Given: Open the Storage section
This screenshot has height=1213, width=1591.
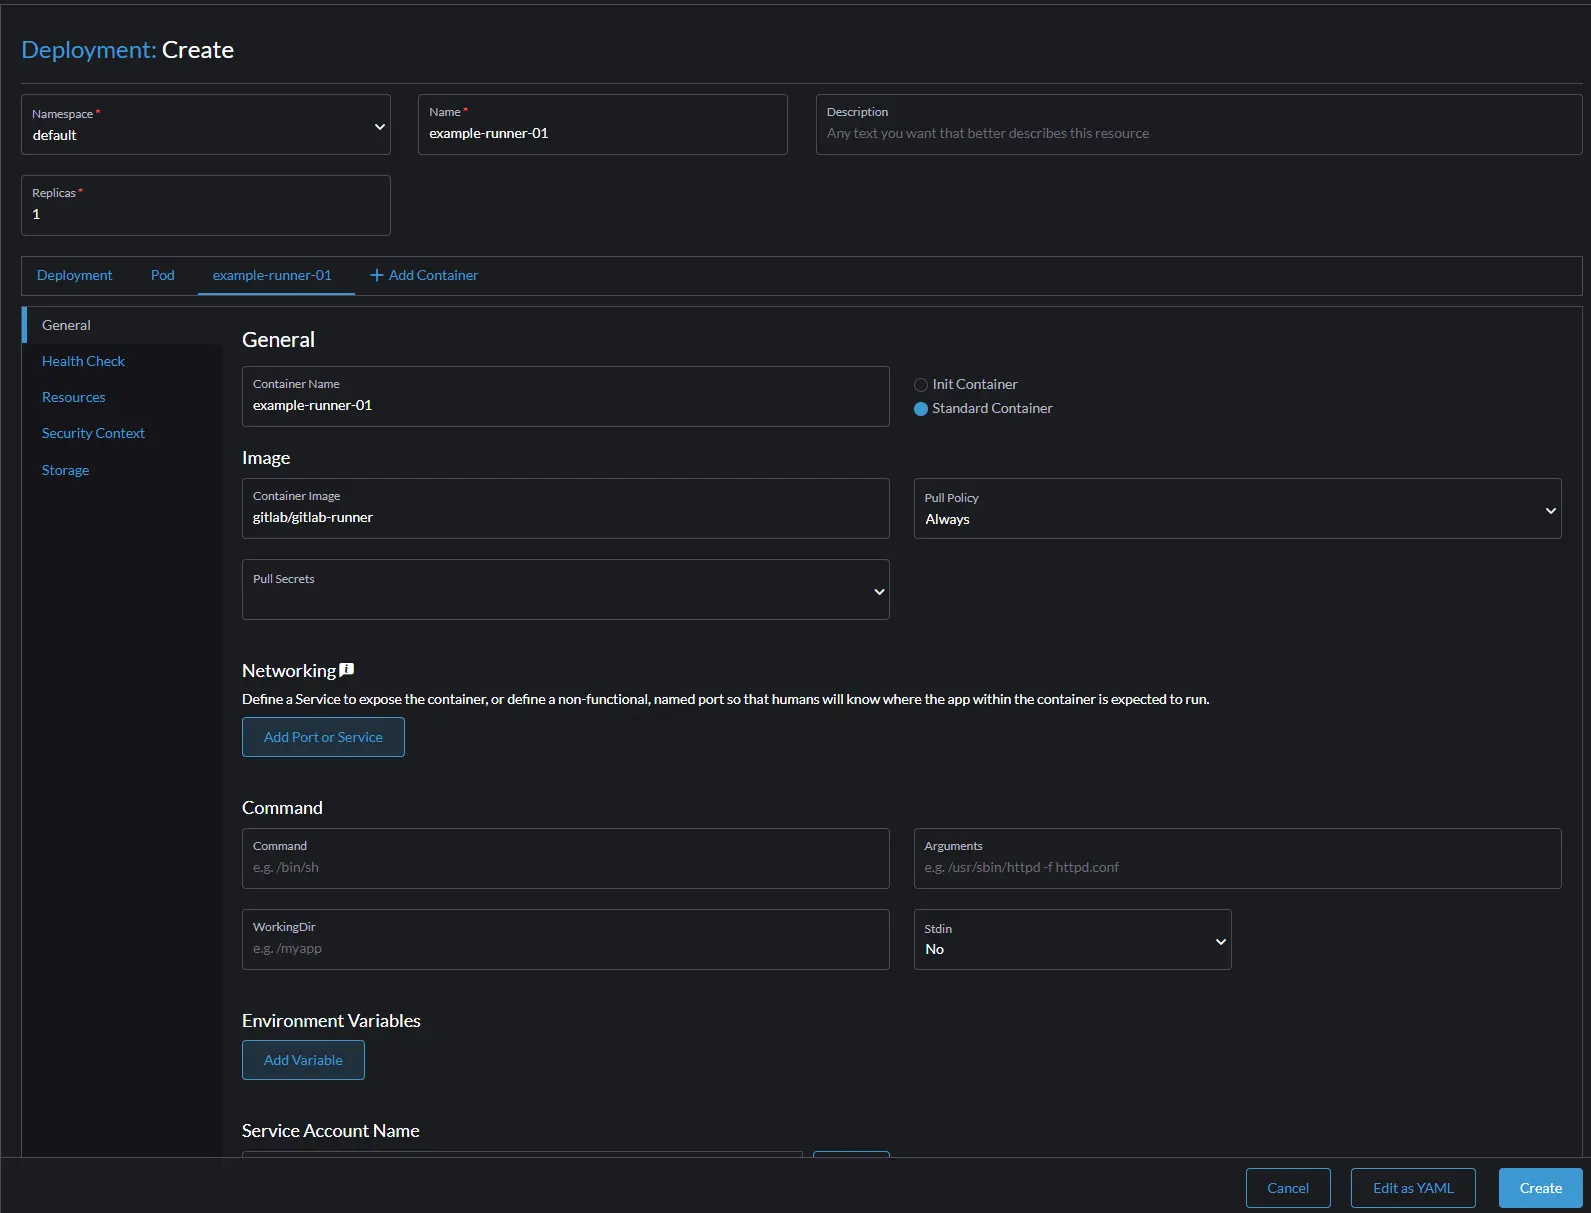Looking at the screenshot, I should (x=65, y=470).
